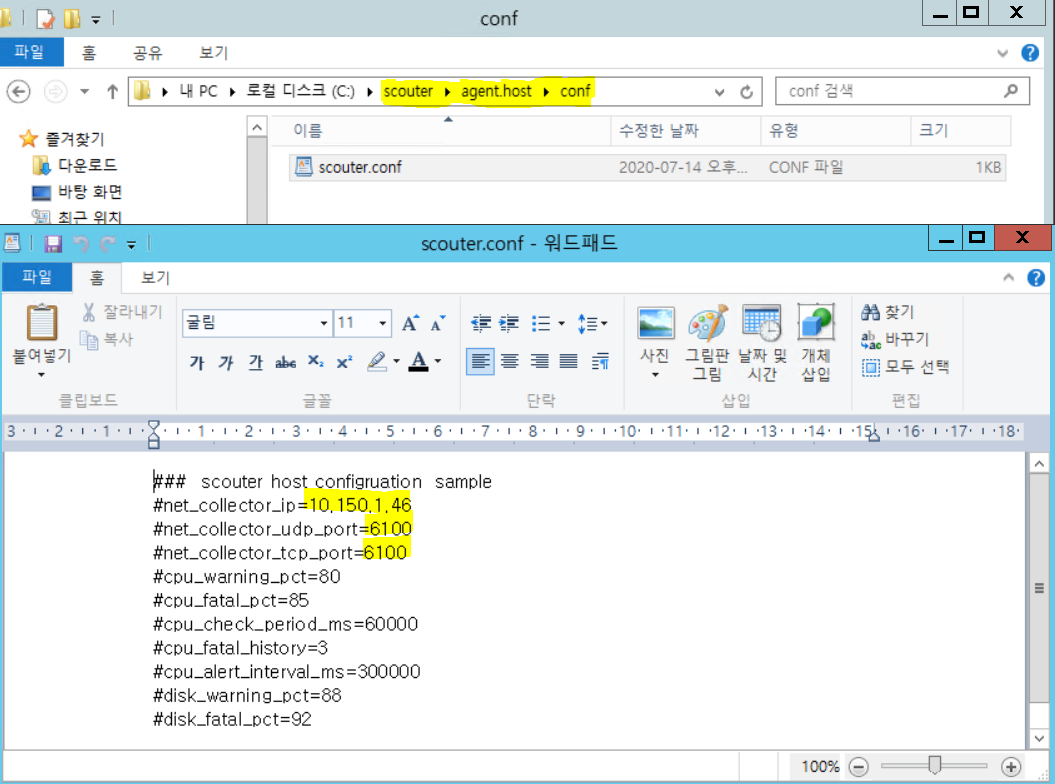This screenshot has width=1055, height=784.
Task: Apply the font color A button
Action: 419,362
